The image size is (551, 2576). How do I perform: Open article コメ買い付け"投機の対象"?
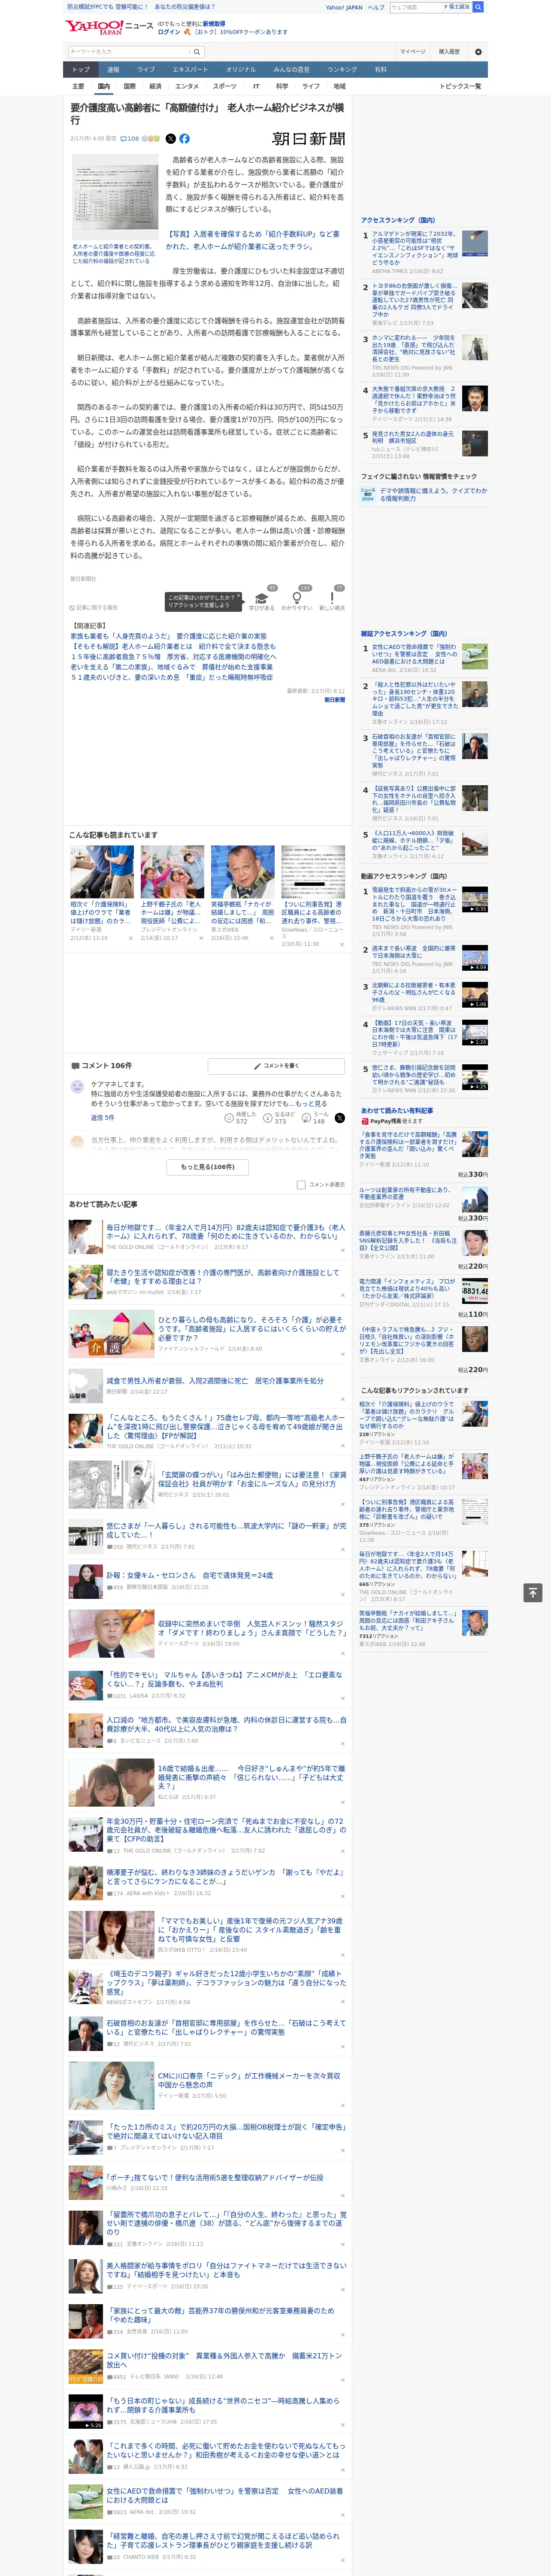click(x=225, y=2360)
